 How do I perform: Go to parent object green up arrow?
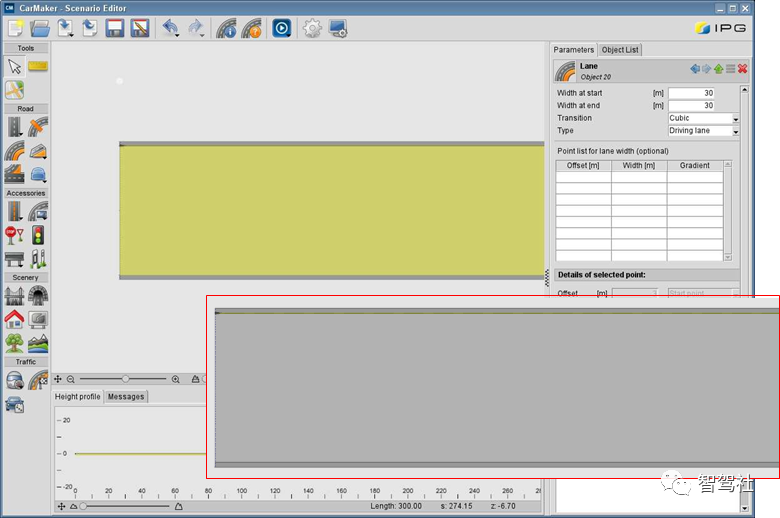pos(718,69)
